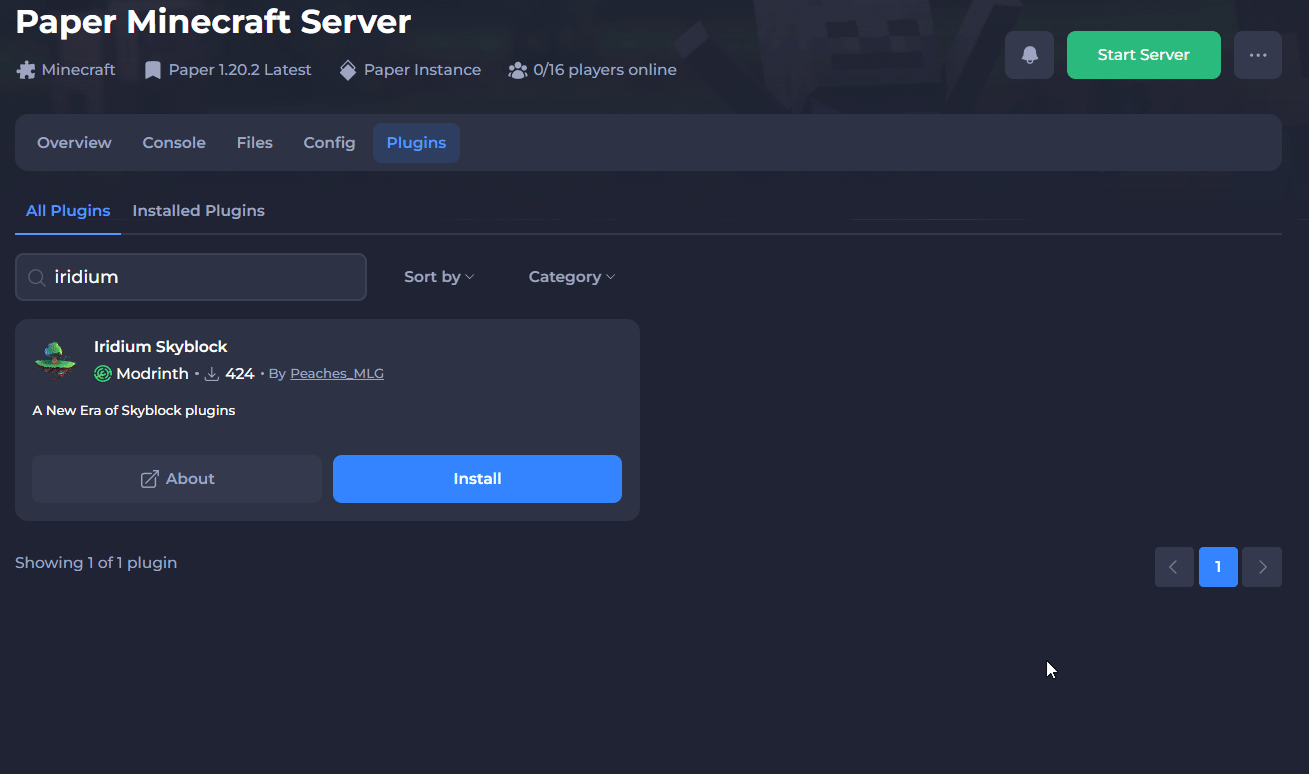Image resolution: width=1309 pixels, height=774 pixels.
Task: Go to the next results page arrow
Action: (1262, 567)
